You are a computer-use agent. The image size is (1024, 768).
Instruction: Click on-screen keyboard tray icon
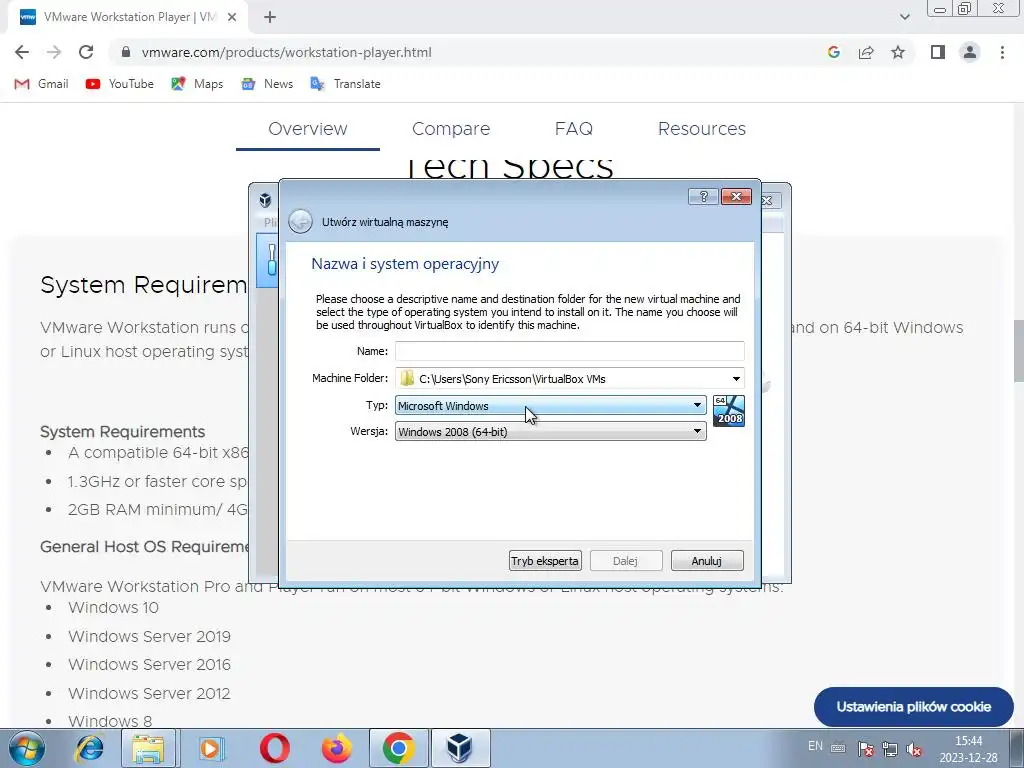click(839, 748)
